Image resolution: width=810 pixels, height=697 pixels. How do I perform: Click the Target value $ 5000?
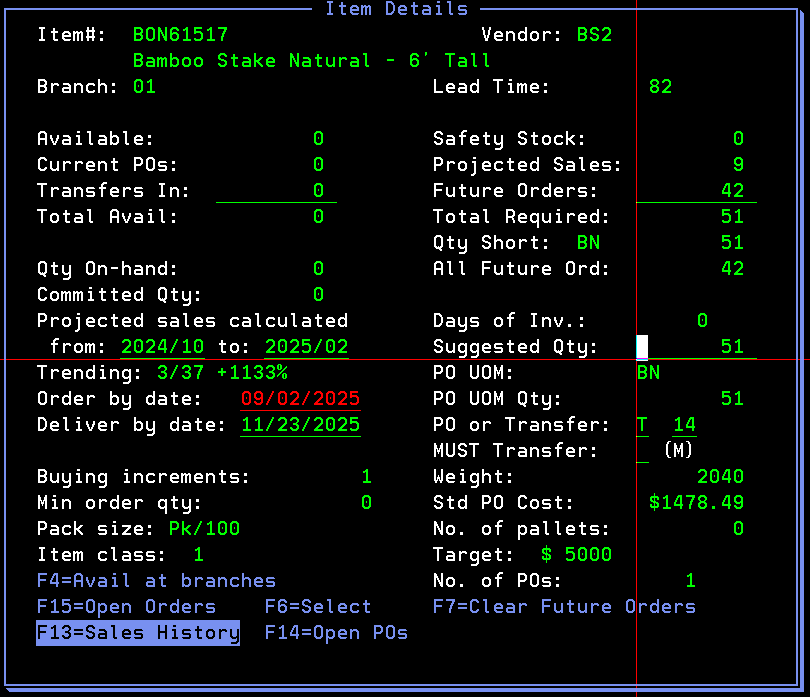click(x=576, y=555)
